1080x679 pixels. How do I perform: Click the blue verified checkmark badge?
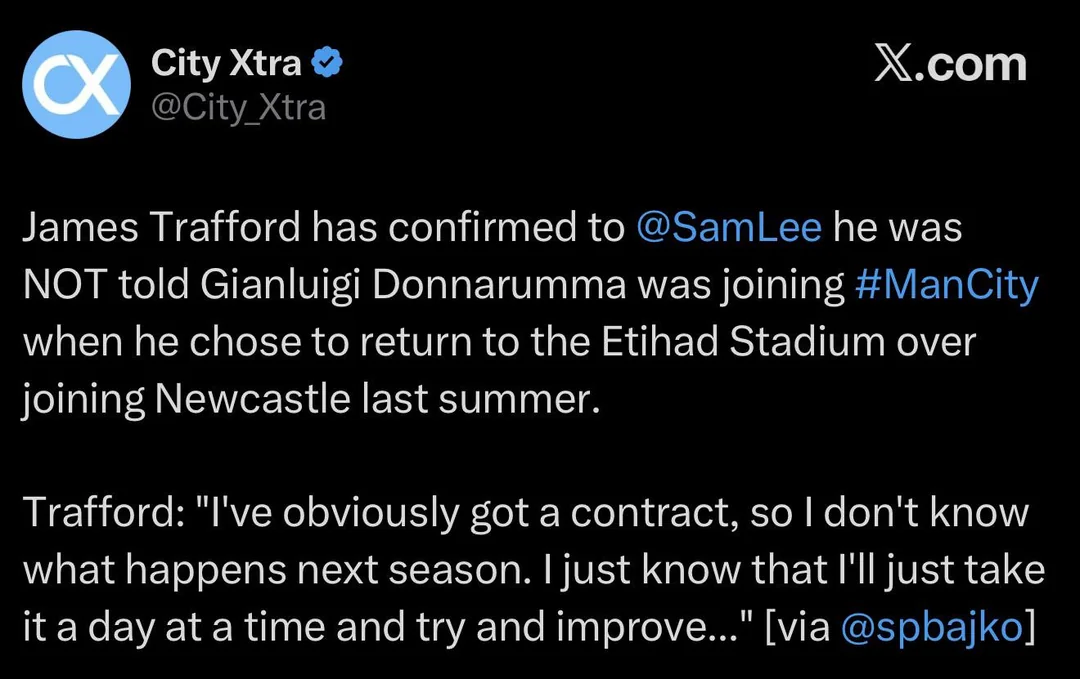pyautogui.click(x=329, y=64)
